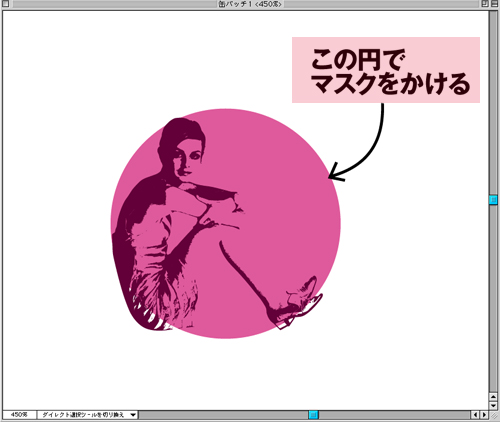Click the vertical scrollbar thumb

[x=493, y=200]
